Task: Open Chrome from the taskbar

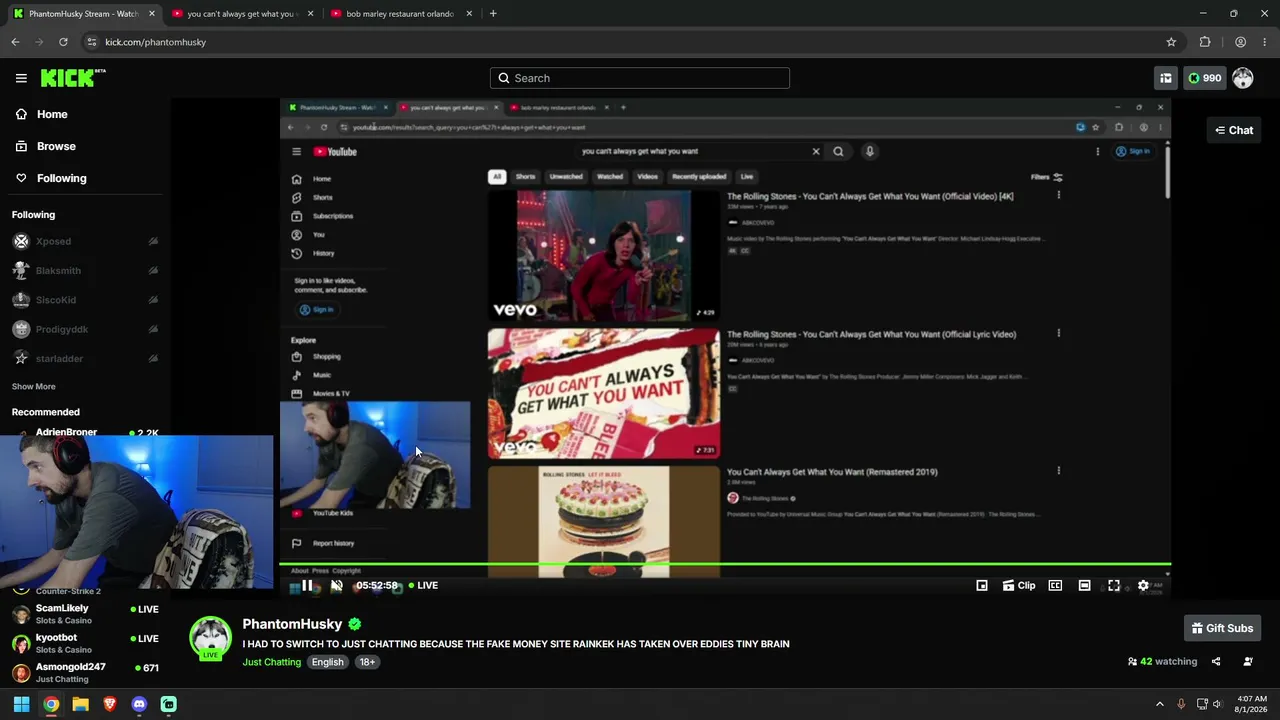Action: click(51, 704)
